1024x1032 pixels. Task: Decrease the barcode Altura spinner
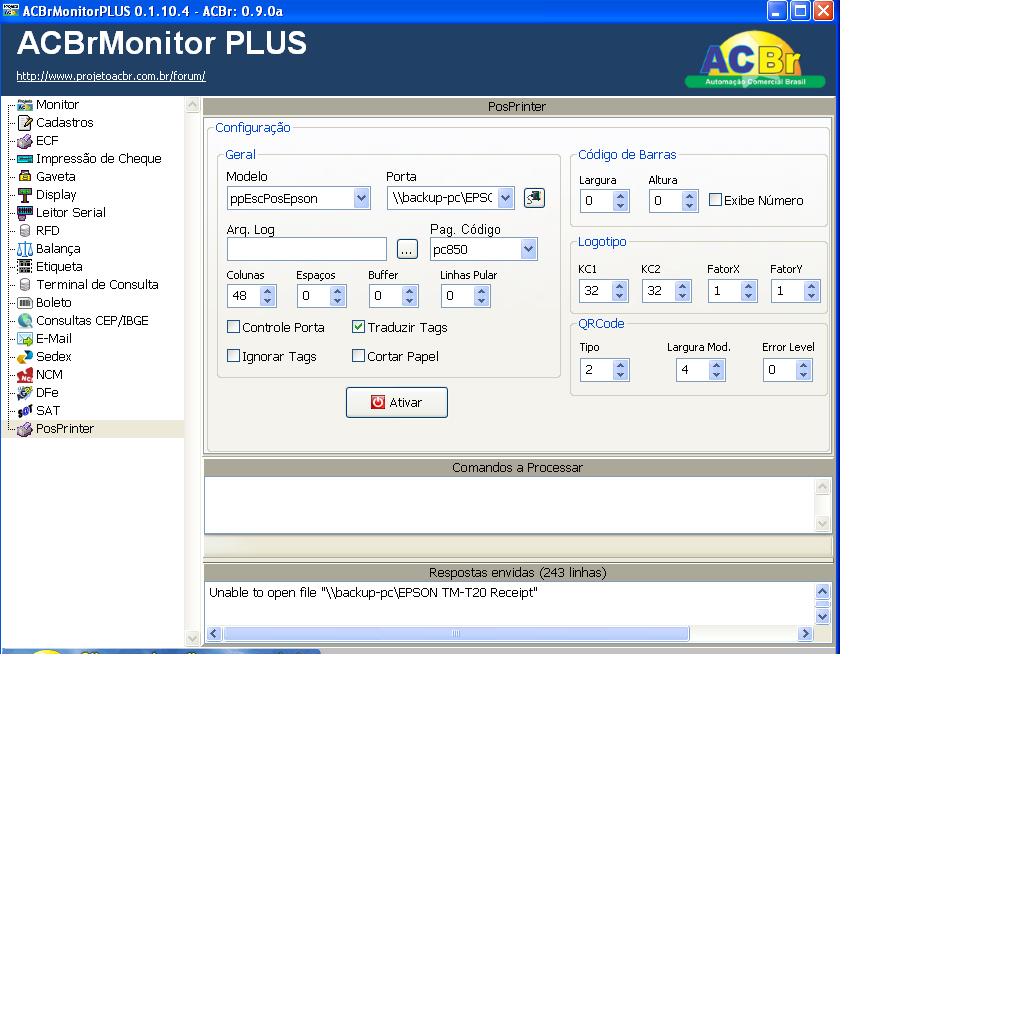[x=689, y=206]
